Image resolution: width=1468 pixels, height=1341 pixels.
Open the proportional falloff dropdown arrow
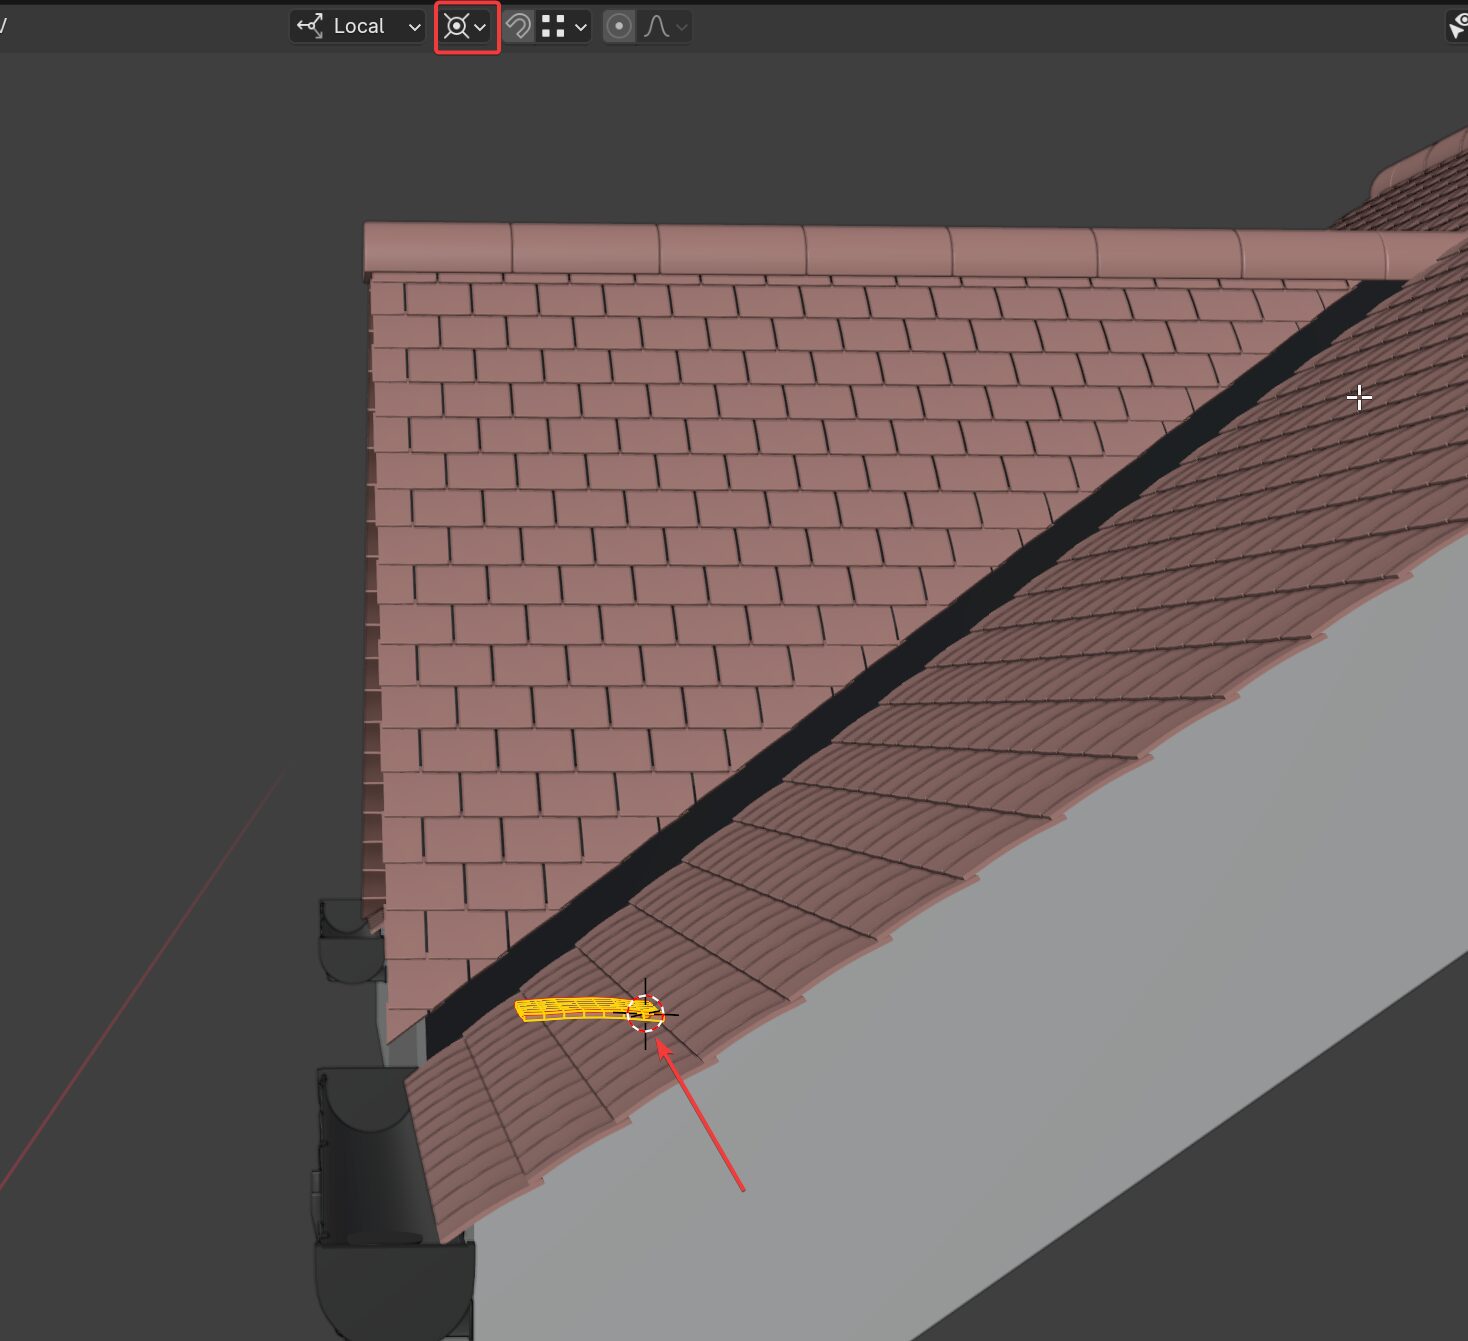(682, 27)
